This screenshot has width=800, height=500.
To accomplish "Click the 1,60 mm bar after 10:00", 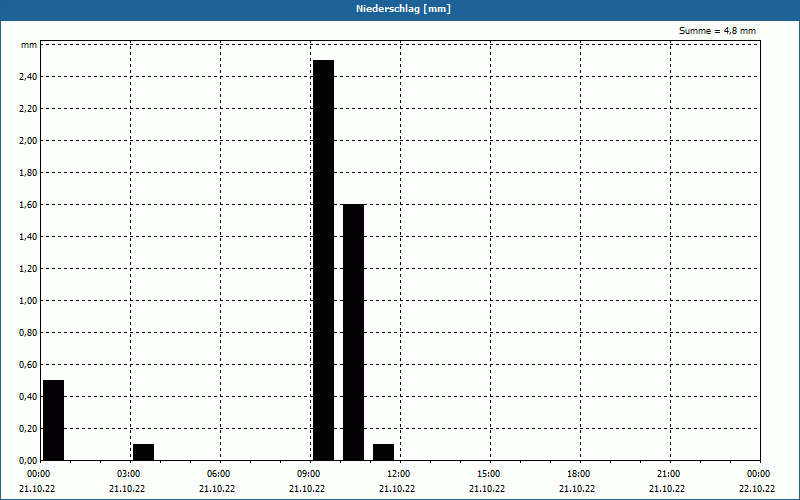I will [354, 332].
